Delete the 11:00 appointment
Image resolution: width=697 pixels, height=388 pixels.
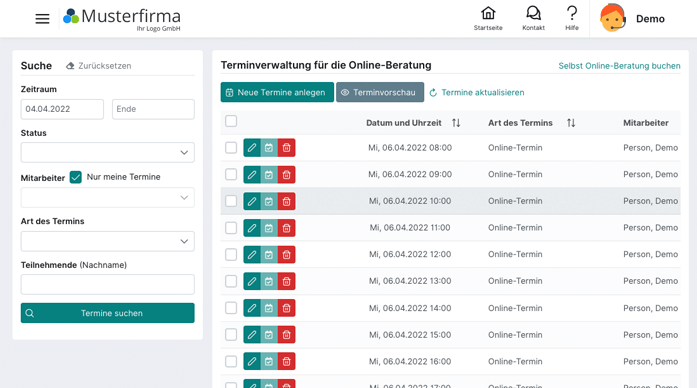tap(286, 228)
